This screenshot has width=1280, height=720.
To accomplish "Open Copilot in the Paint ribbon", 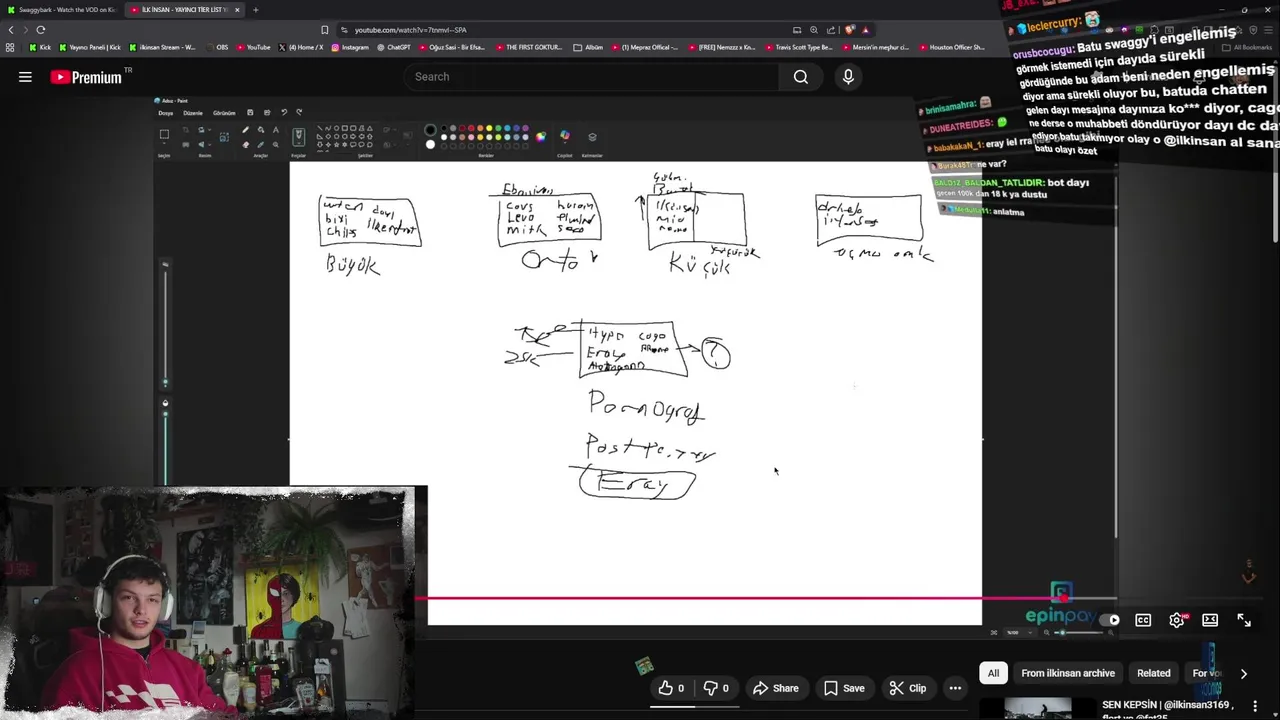I will tap(565, 136).
